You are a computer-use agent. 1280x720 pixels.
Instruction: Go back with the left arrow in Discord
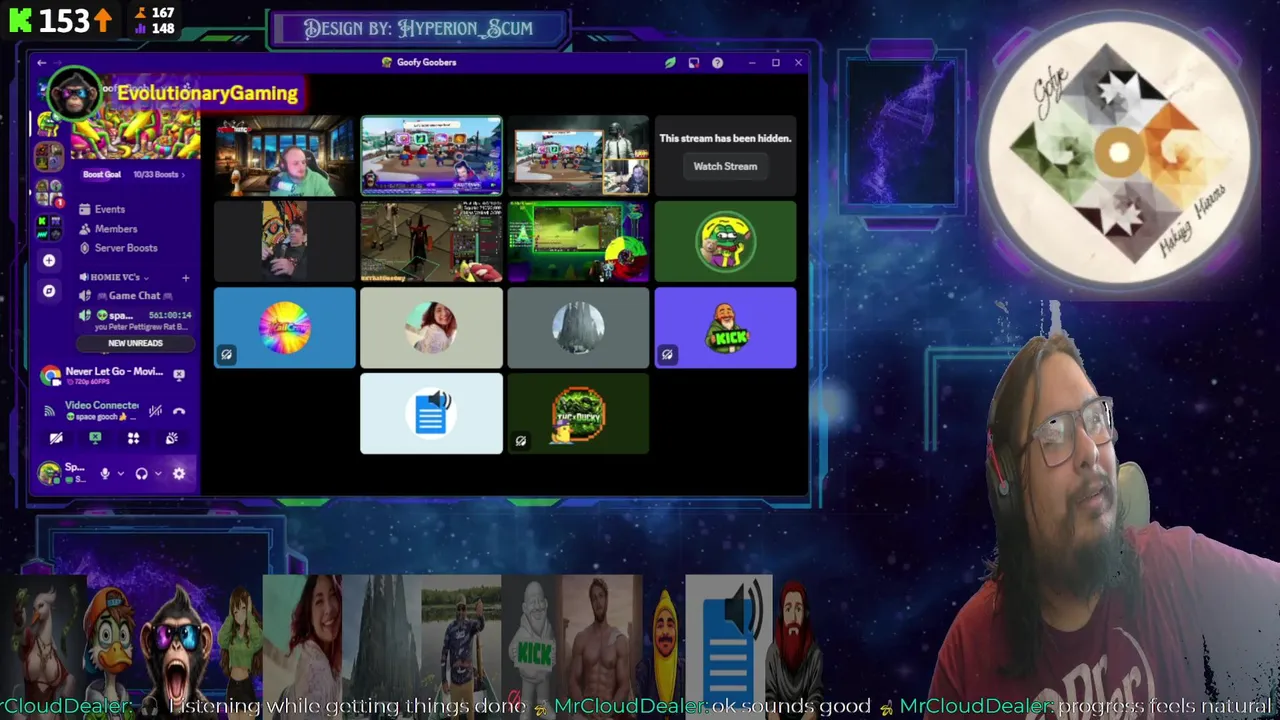[41, 63]
